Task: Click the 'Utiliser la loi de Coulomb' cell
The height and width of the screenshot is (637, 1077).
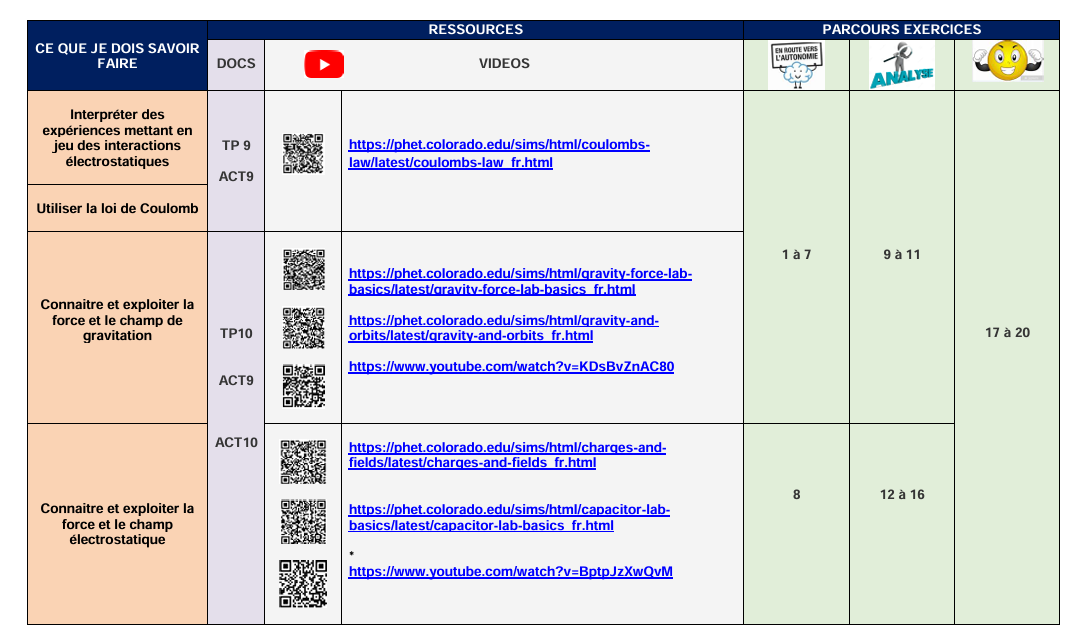Action: click(117, 208)
